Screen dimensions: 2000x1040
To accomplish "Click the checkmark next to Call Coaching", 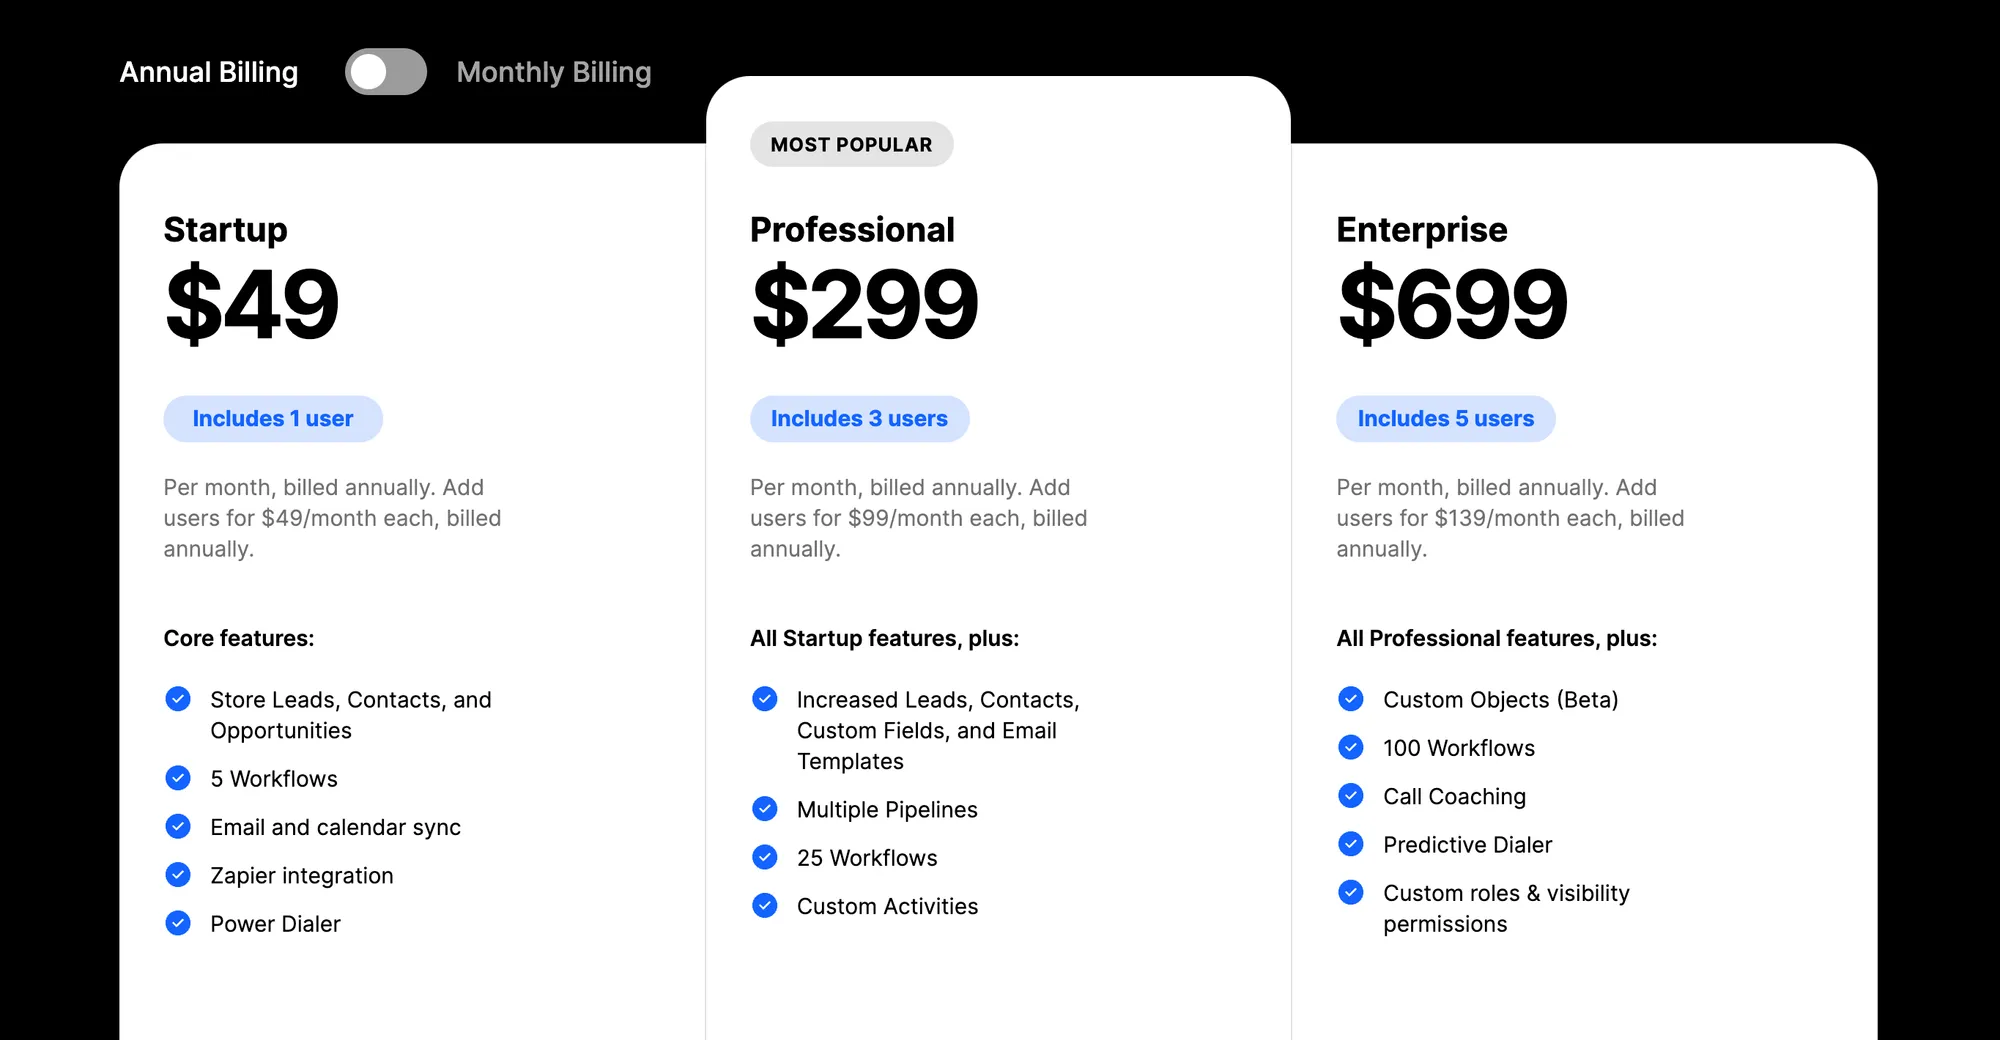I will click(1351, 795).
